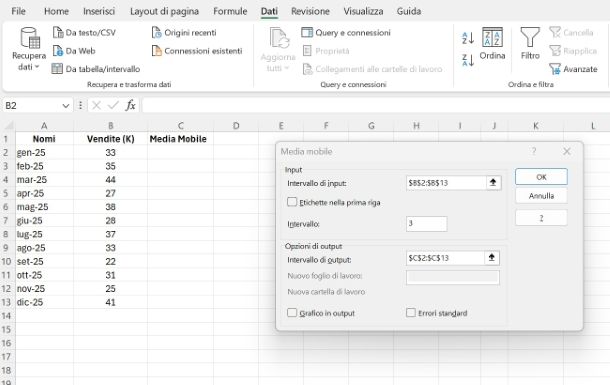Viewport: 610px width, 385px height.
Task: Open the dimmed Proprietà command
Action: [x=326, y=51]
